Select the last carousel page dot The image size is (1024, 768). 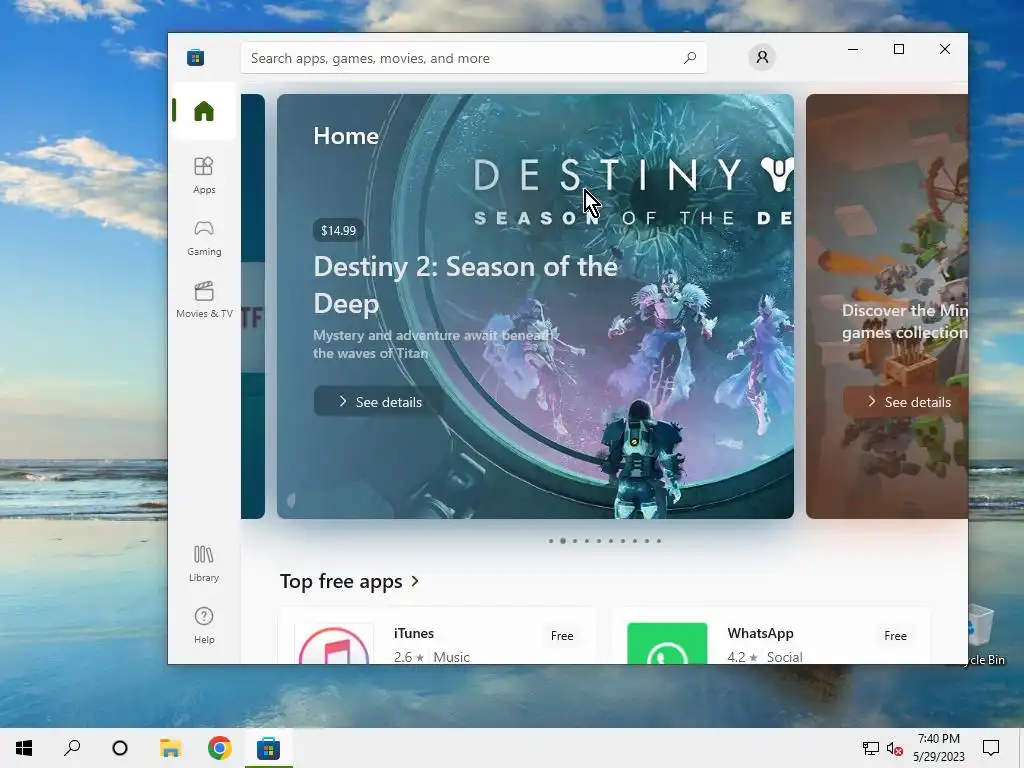tap(659, 541)
